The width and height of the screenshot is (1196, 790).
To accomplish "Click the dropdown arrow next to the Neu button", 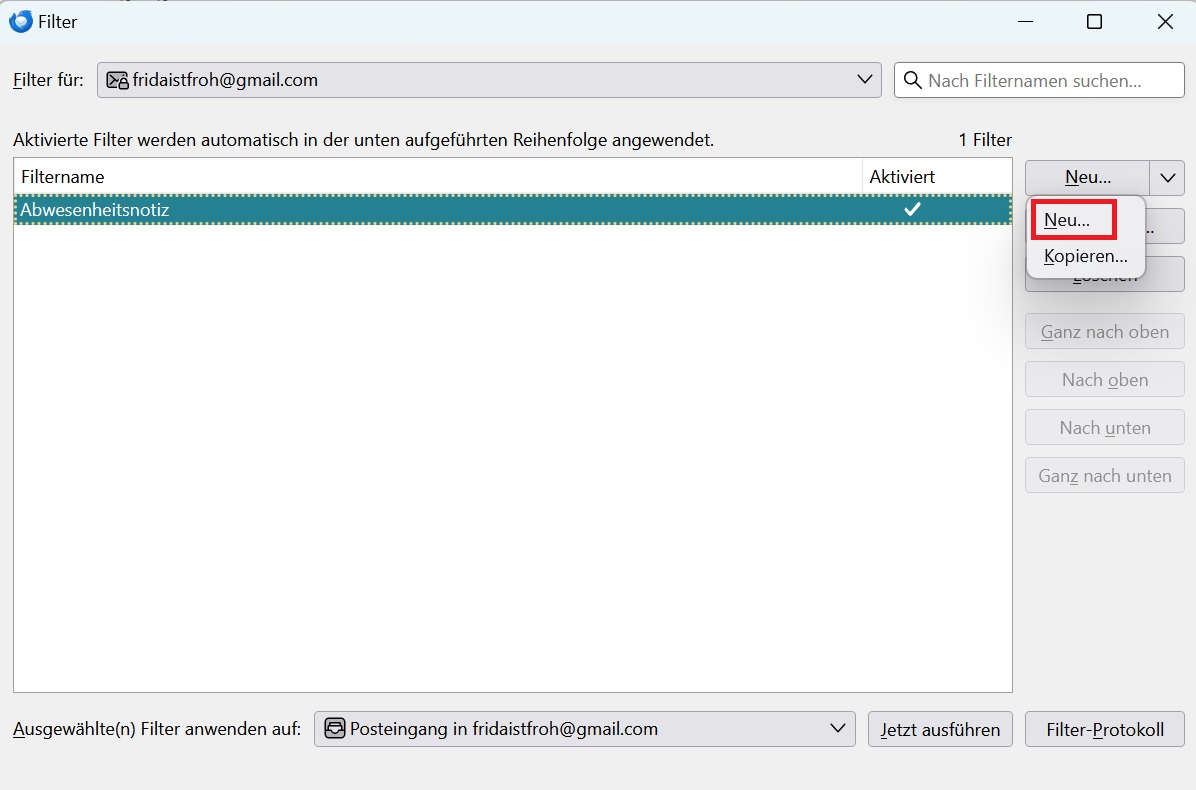I will 1167,178.
